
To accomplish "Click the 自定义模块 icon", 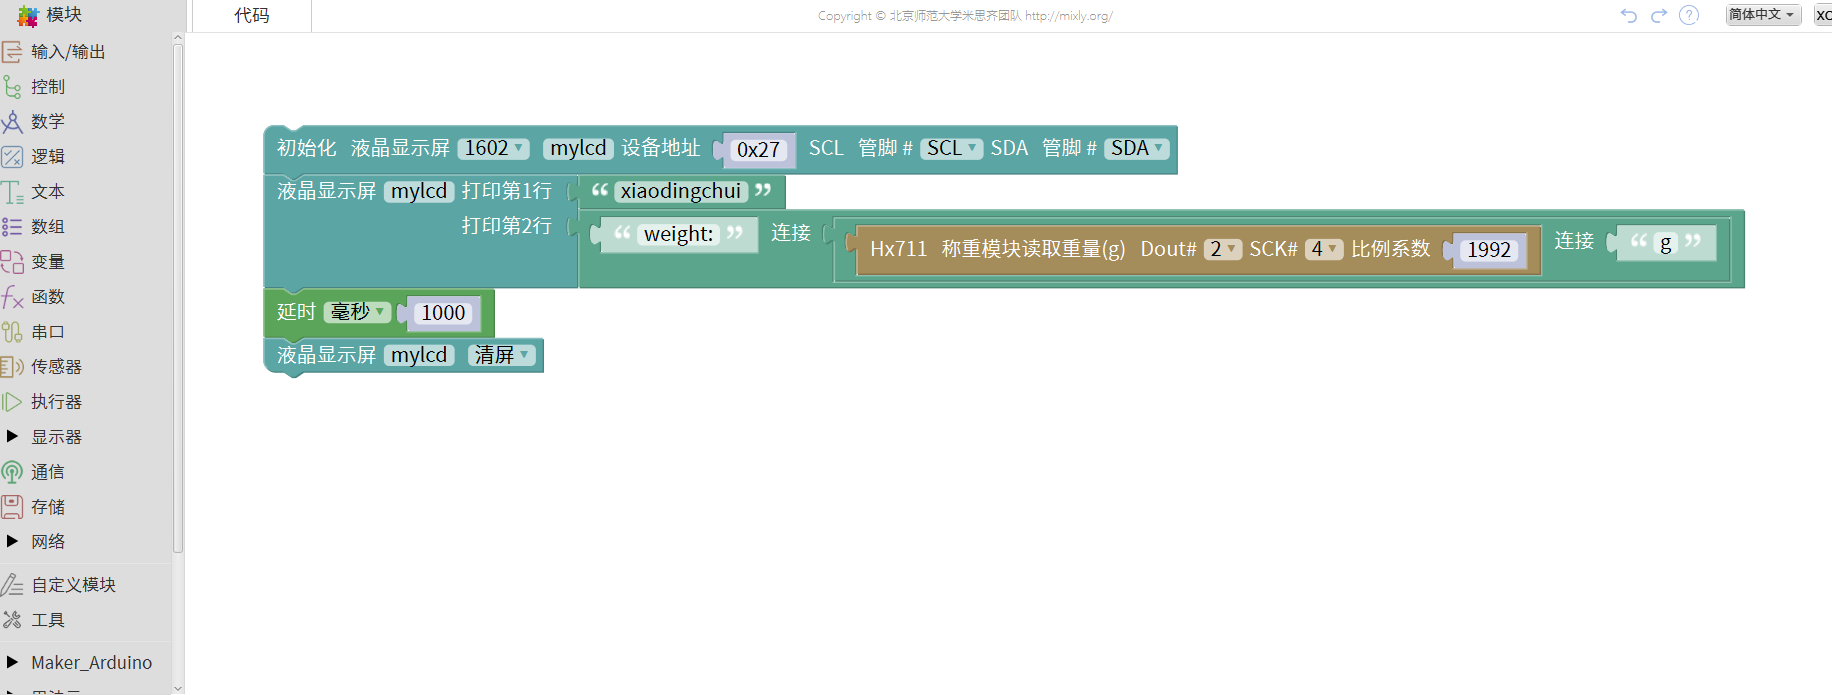I will tap(12, 585).
